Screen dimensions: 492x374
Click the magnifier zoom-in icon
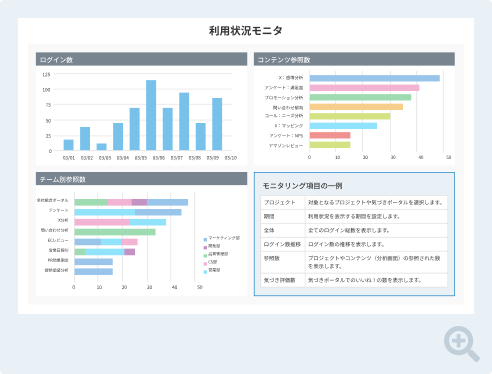(x=462, y=344)
